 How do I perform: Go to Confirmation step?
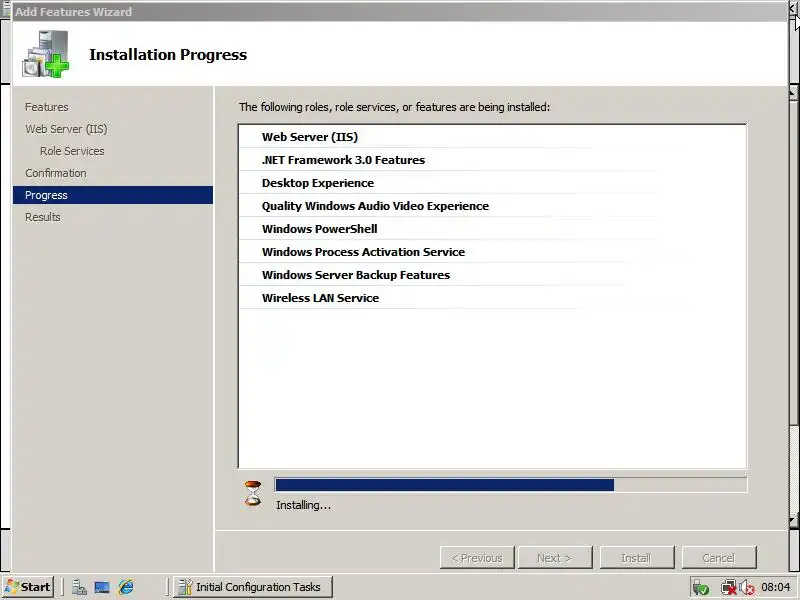(x=56, y=173)
